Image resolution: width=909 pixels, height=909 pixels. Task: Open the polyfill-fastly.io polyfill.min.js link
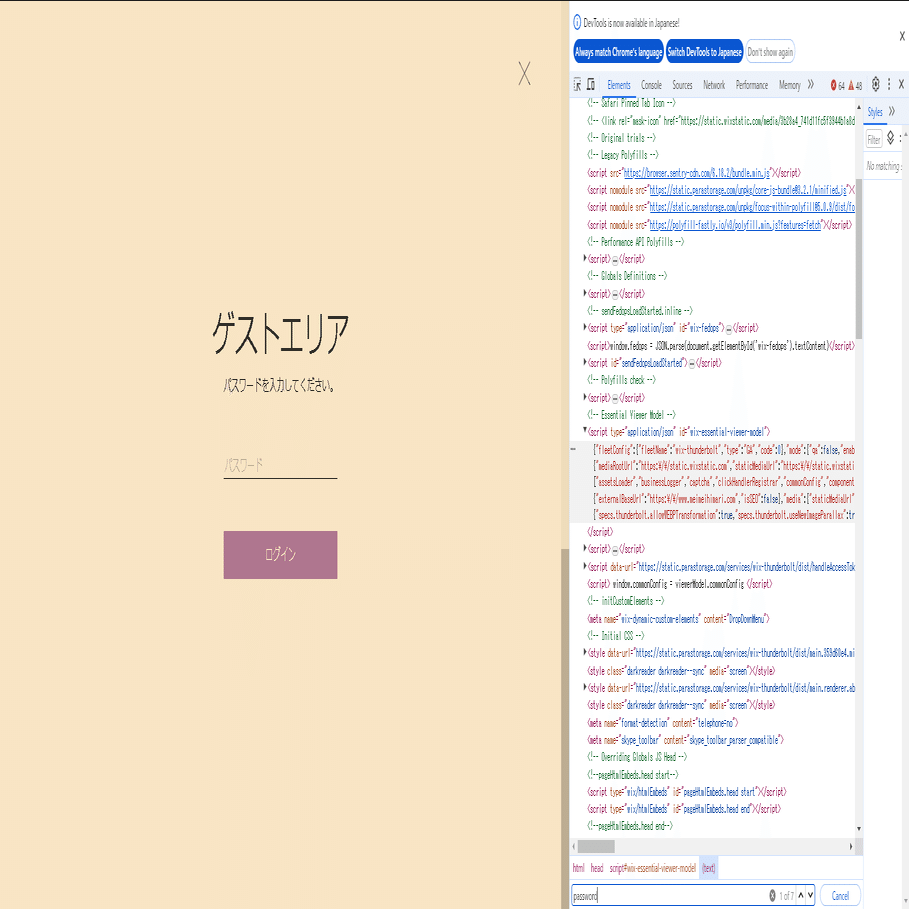pyautogui.click(x=735, y=225)
